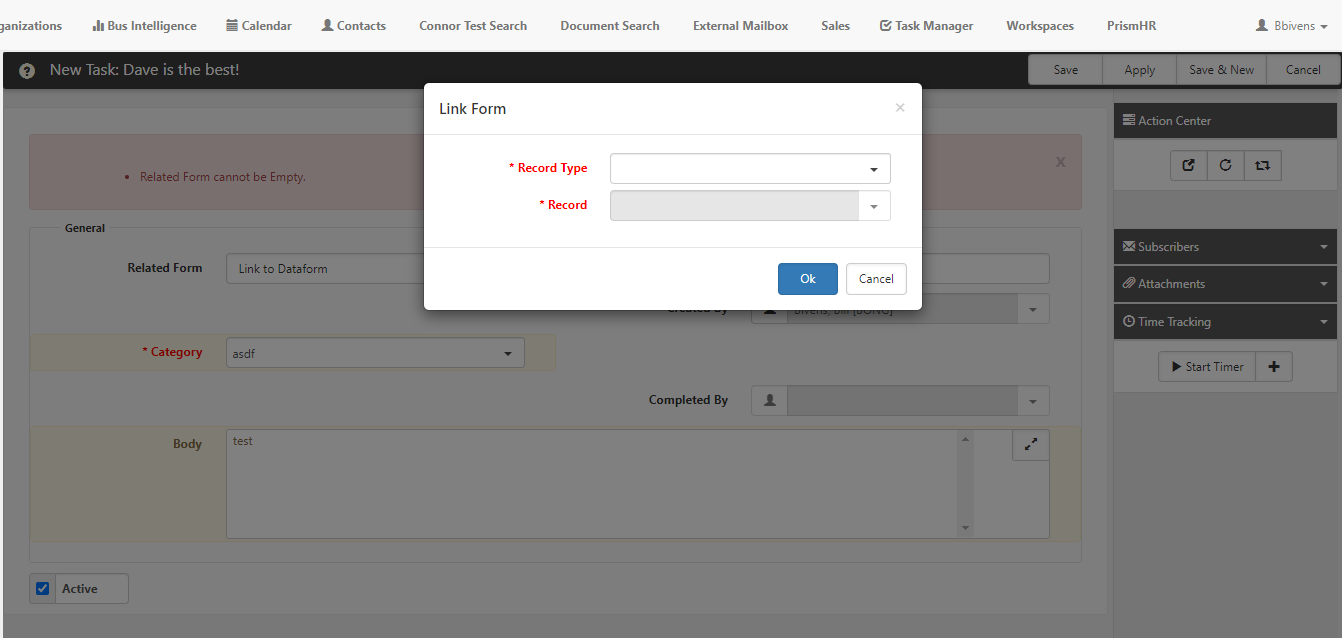Image resolution: width=1342 pixels, height=638 pixels.
Task: Click the person icon next to Completed By
Action: tap(769, 400)
